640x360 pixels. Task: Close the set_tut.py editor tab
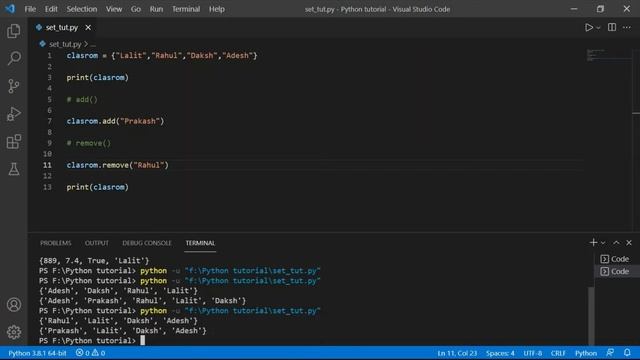click(x=88, y=27)
